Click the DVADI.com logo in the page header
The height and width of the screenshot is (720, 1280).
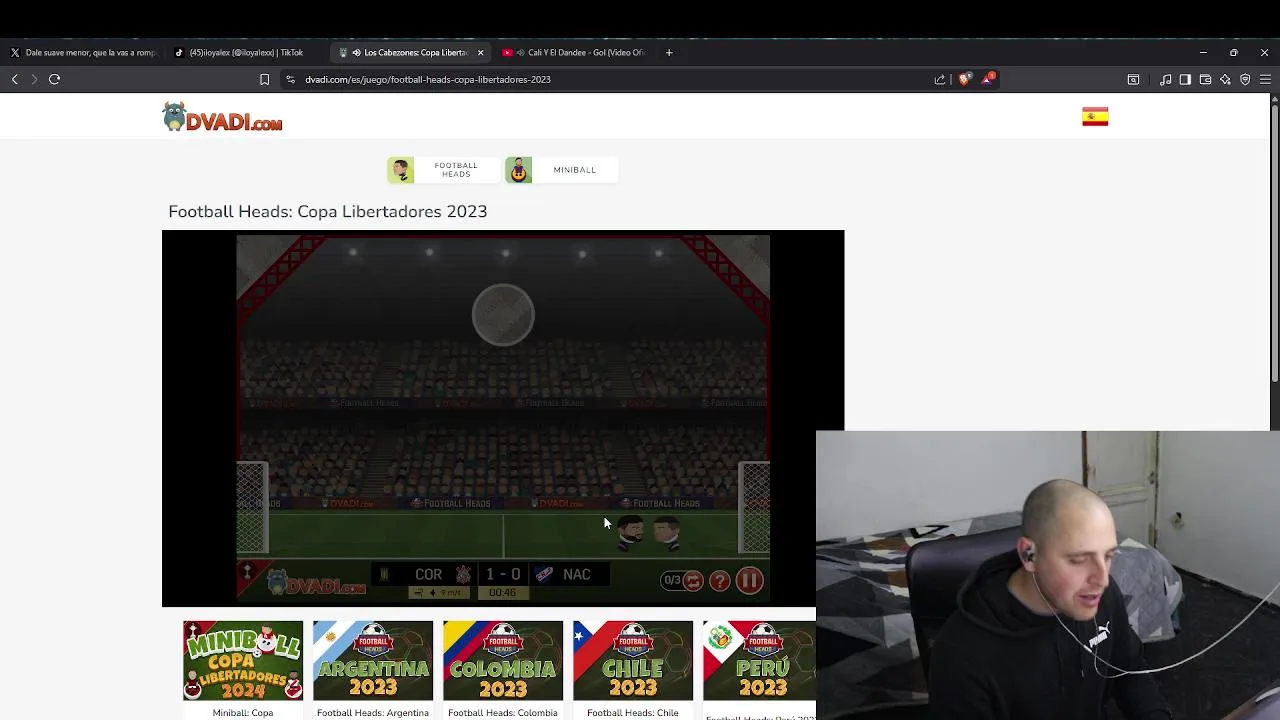pyautogui.click(x=222, y=118)
